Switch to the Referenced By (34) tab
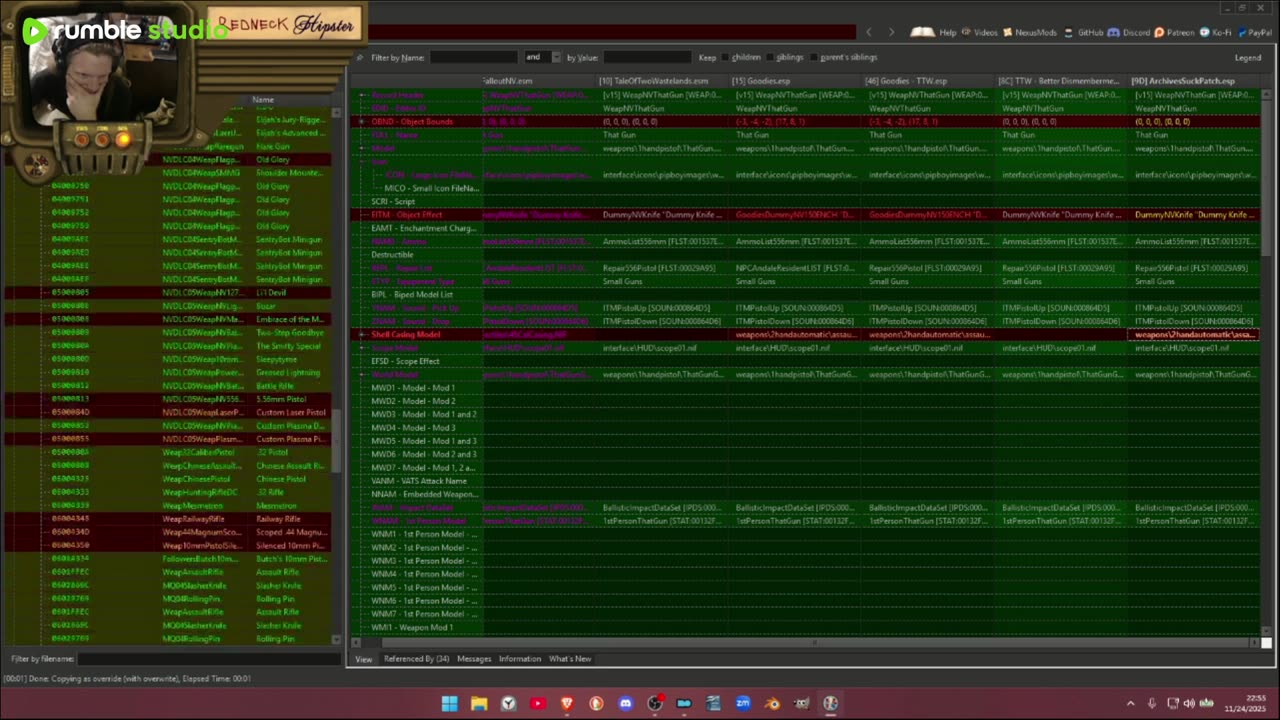 pyautogui.click(x=416, y=659)
